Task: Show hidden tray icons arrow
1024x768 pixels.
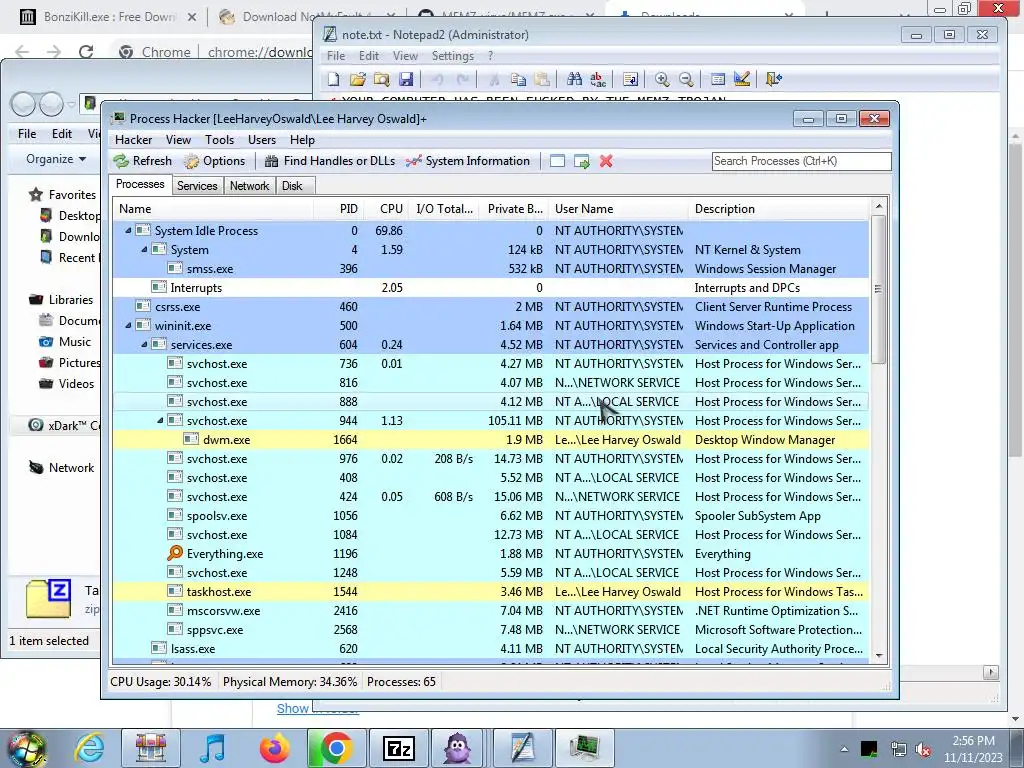Action: (844, 749)
